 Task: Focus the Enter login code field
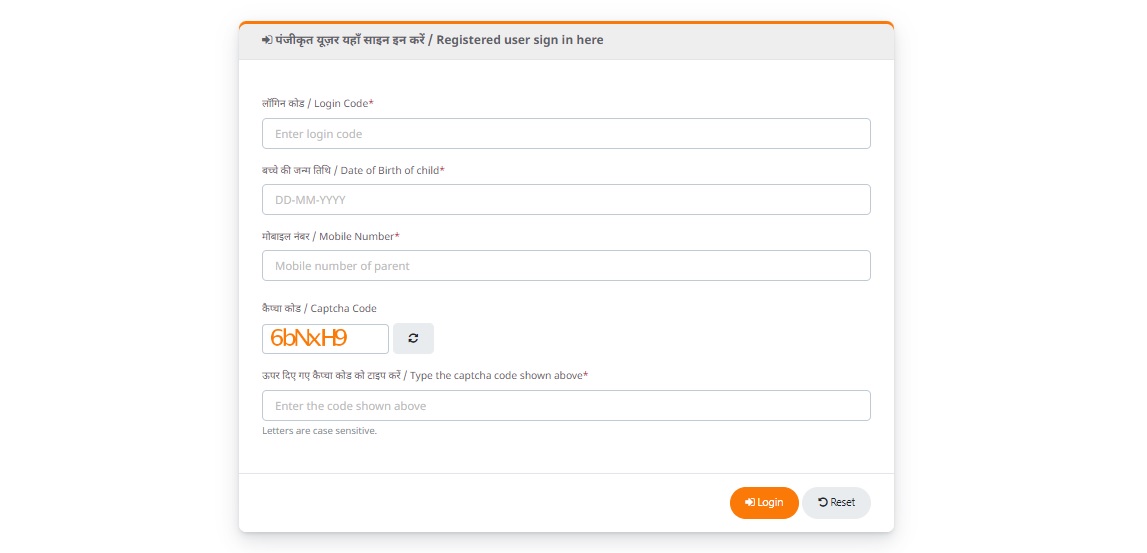point(566,134)
